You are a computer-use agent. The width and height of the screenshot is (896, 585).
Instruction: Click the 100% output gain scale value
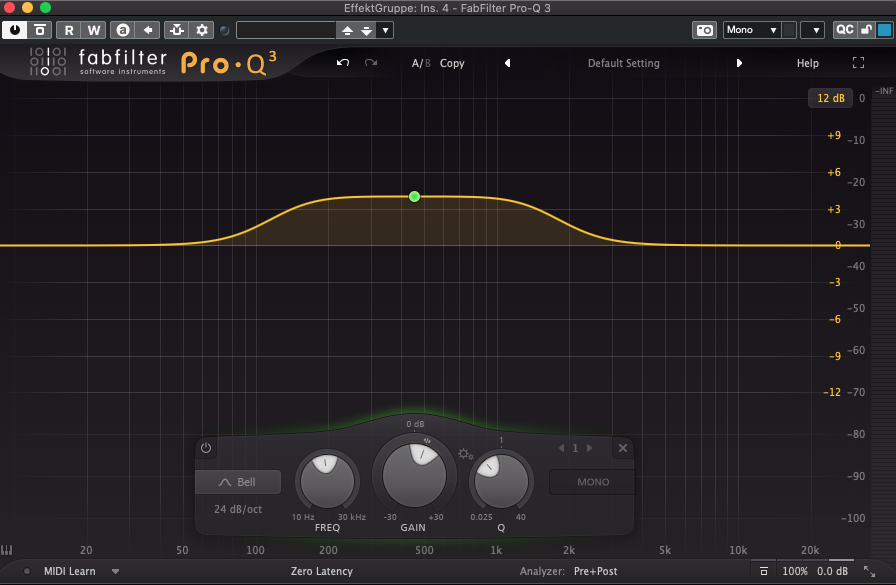pos(794,571)
